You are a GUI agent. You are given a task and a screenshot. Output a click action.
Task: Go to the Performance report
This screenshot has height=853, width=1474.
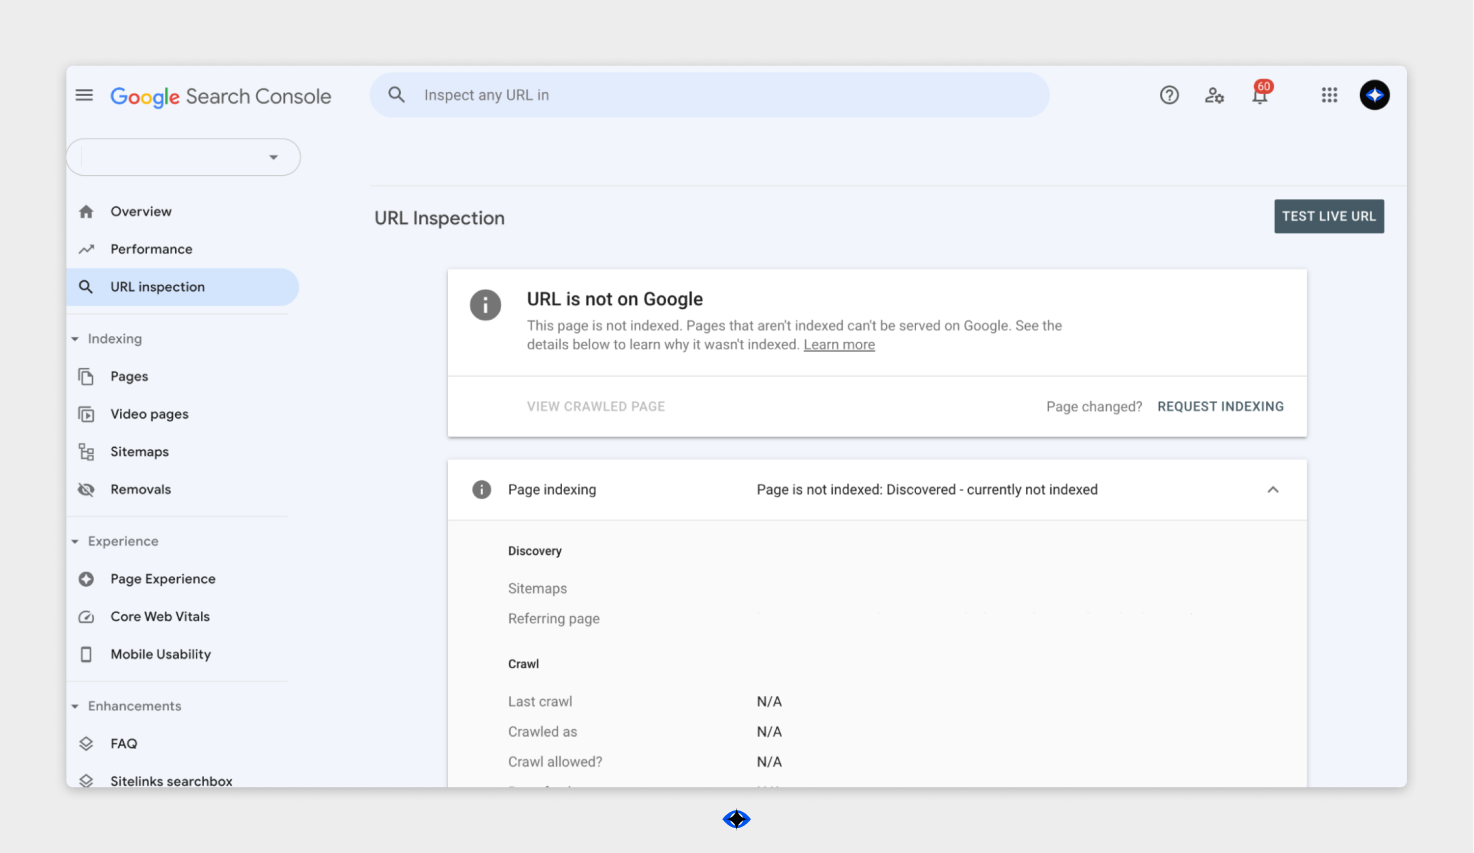coord(151,249)
